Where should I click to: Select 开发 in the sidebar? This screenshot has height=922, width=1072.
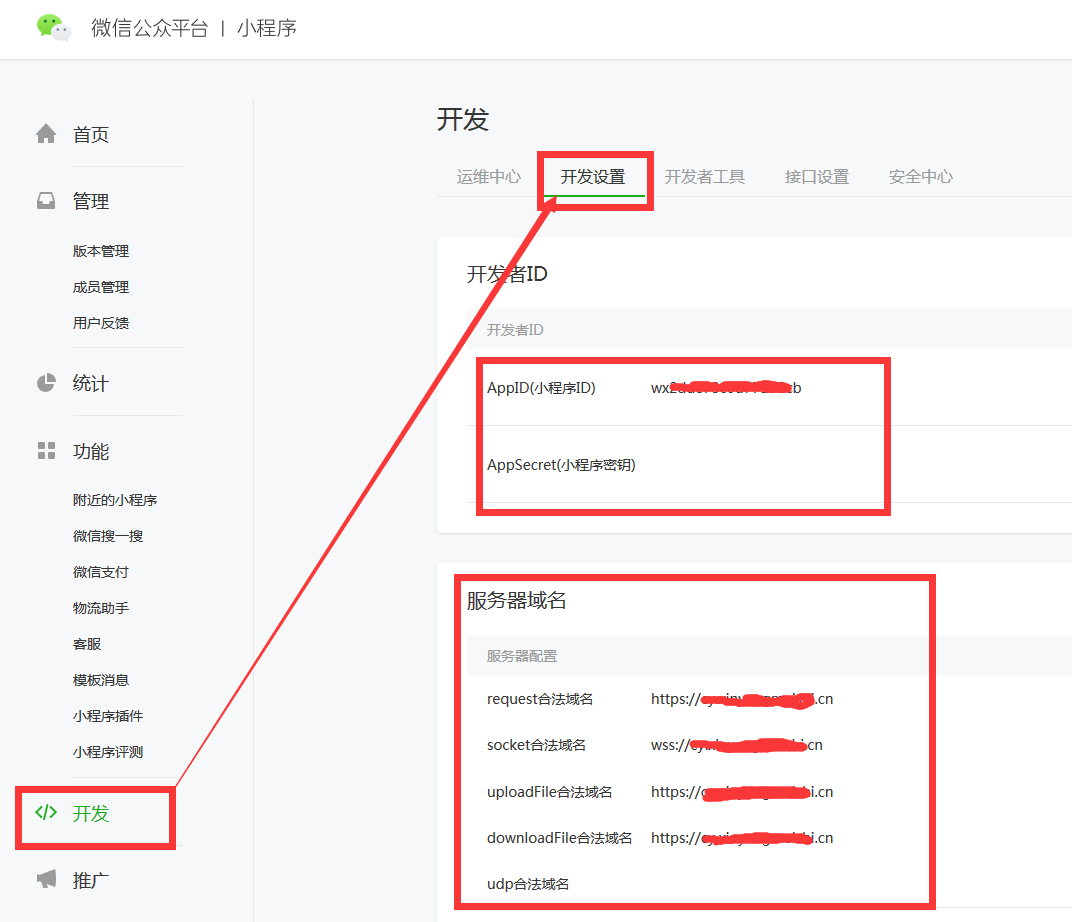tap(91, 813)
